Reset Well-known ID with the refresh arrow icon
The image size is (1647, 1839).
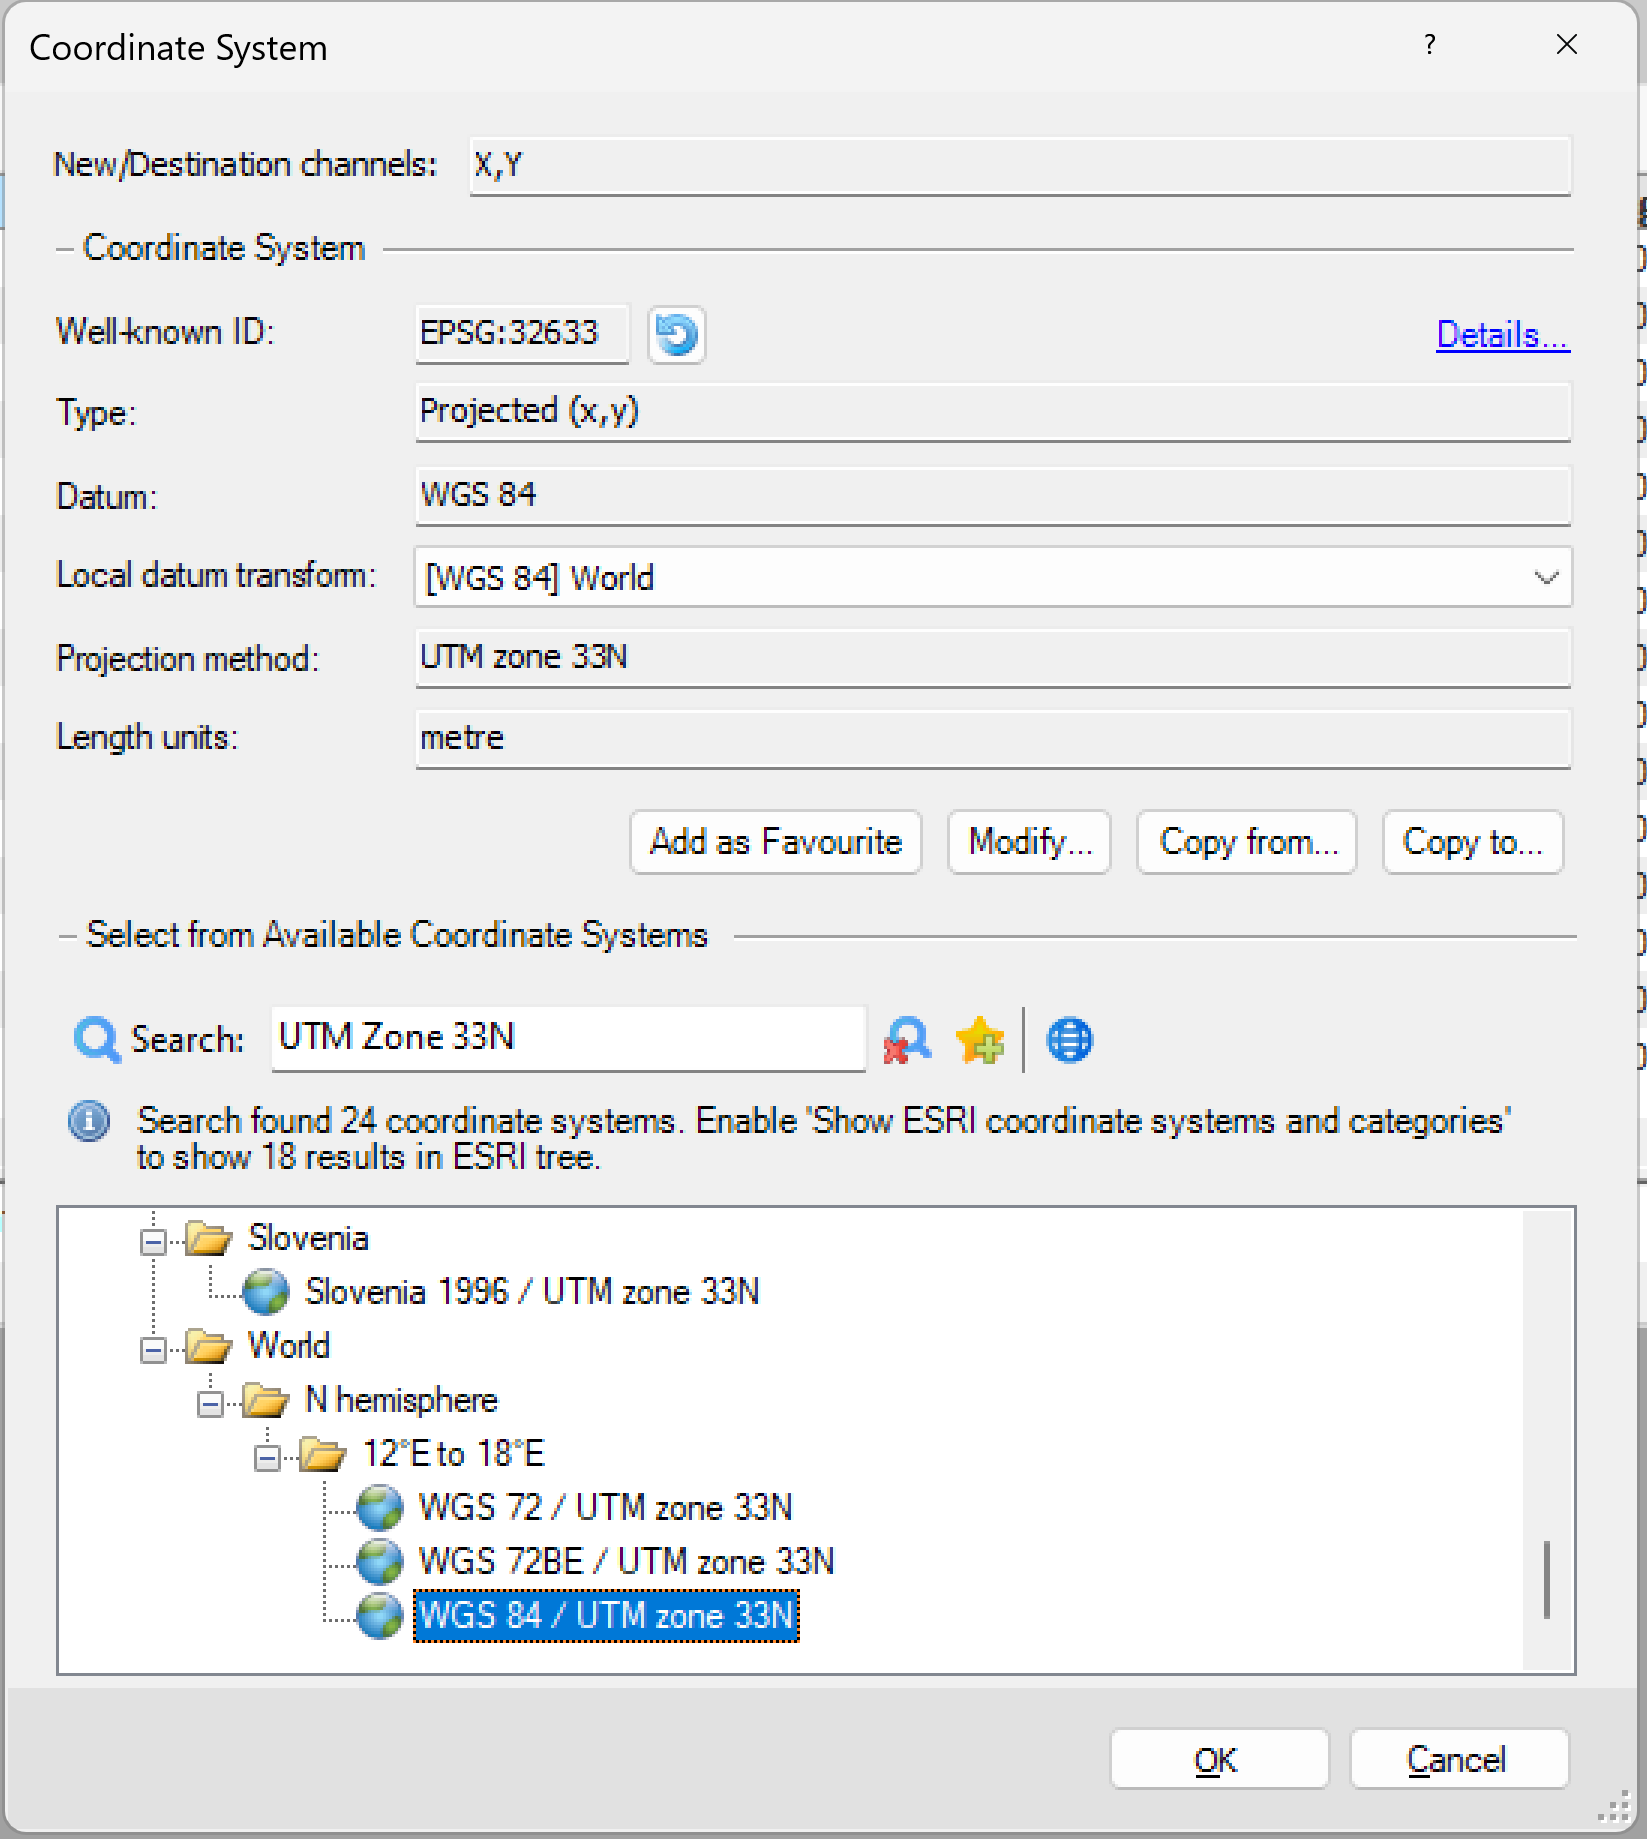coord(676,336)
